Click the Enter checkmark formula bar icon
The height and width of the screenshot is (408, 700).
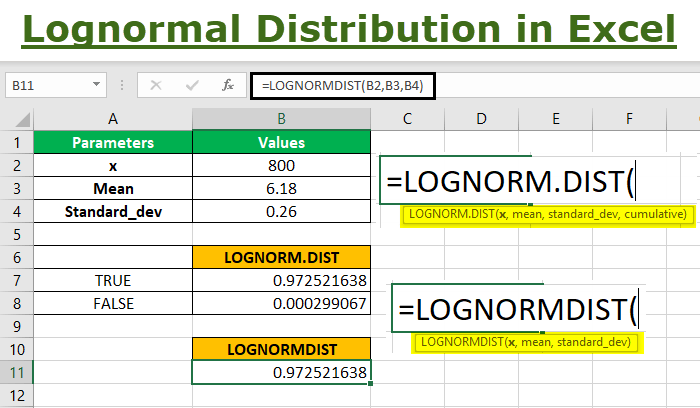(x=192, y=85)
